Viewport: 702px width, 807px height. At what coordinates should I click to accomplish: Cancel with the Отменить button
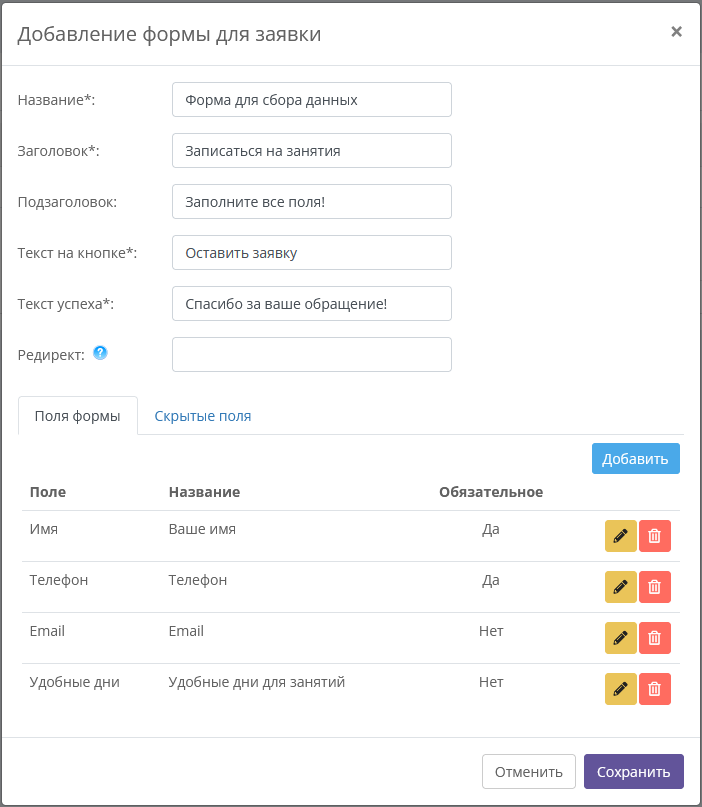529,771
